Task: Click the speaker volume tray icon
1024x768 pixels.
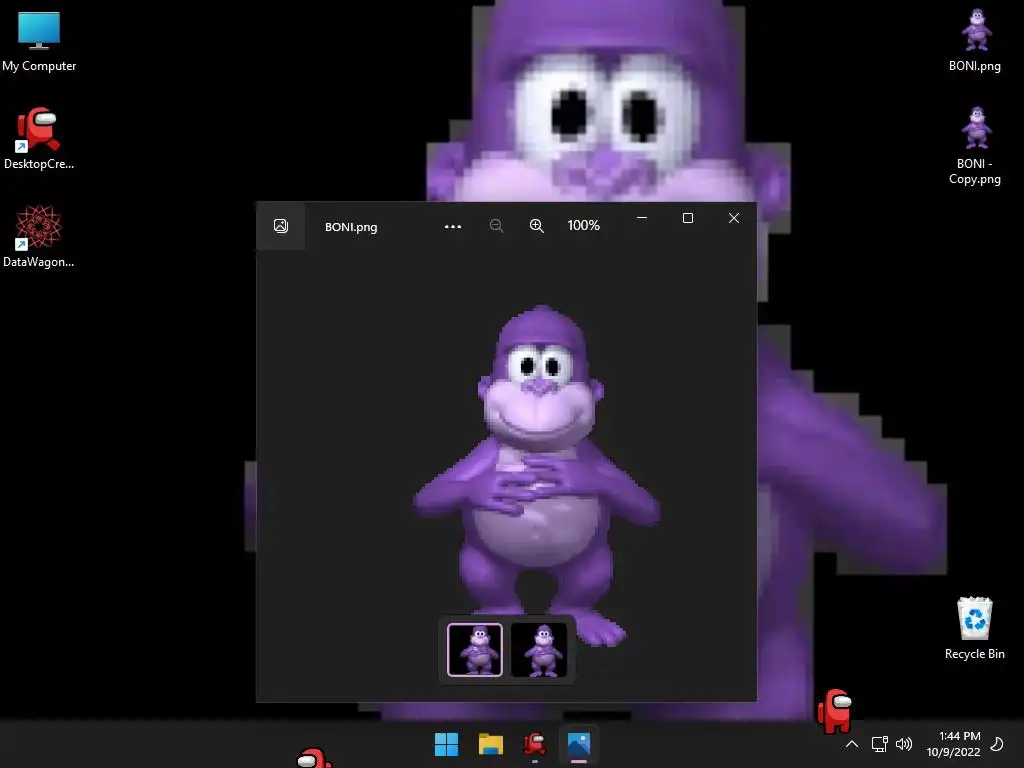Action: [904, 744]
